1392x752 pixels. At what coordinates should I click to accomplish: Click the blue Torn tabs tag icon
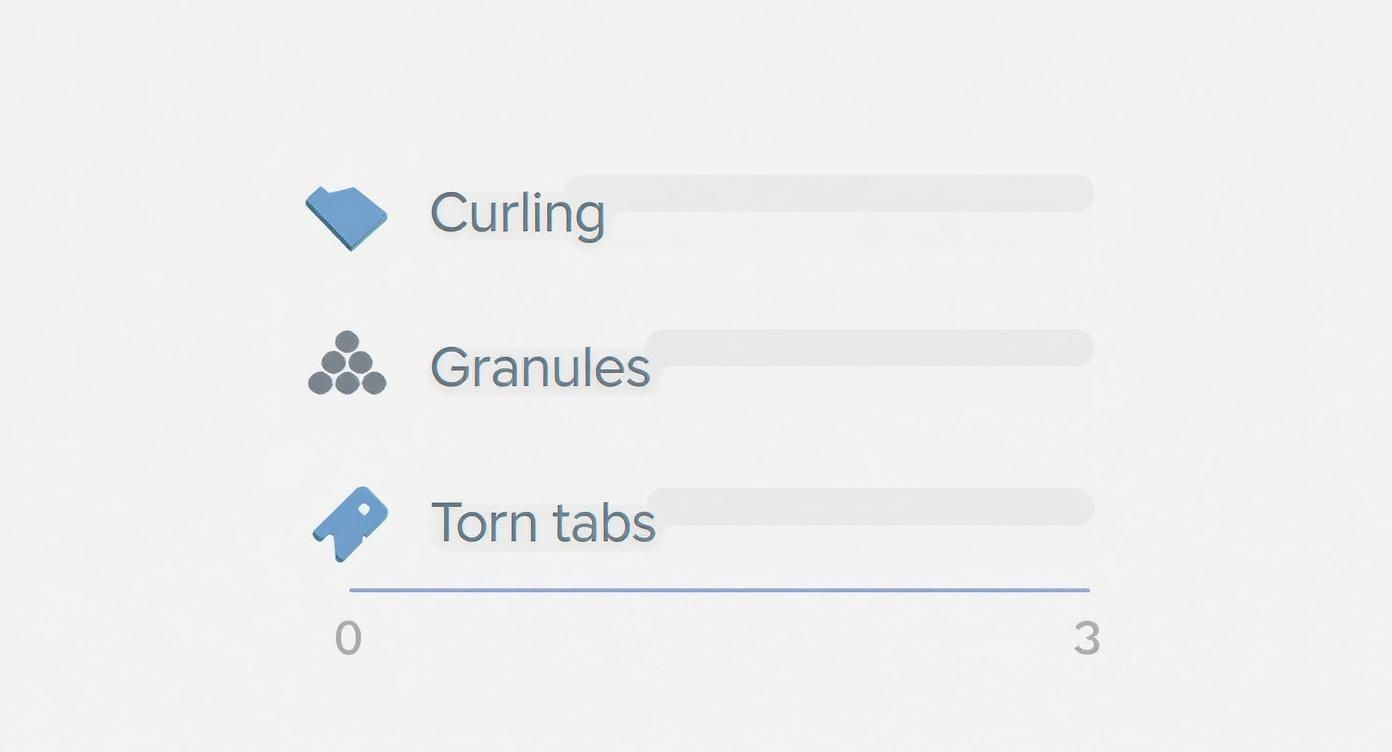(350, 523)
